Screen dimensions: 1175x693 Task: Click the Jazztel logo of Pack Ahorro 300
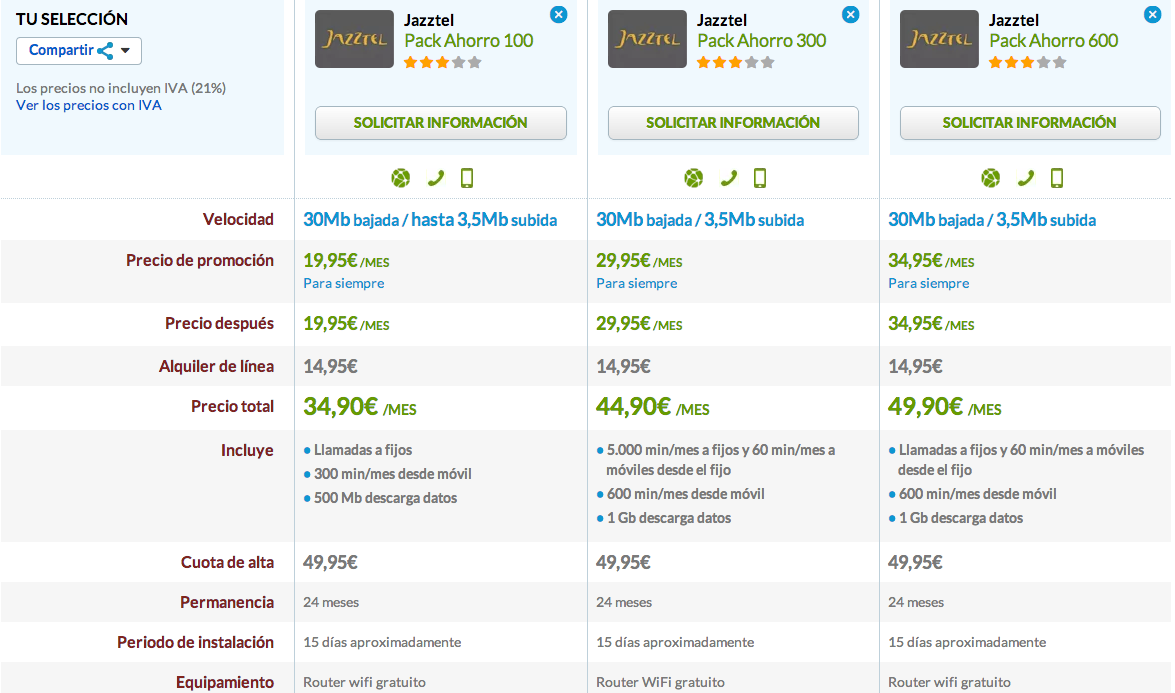click(x=647, y=39)
